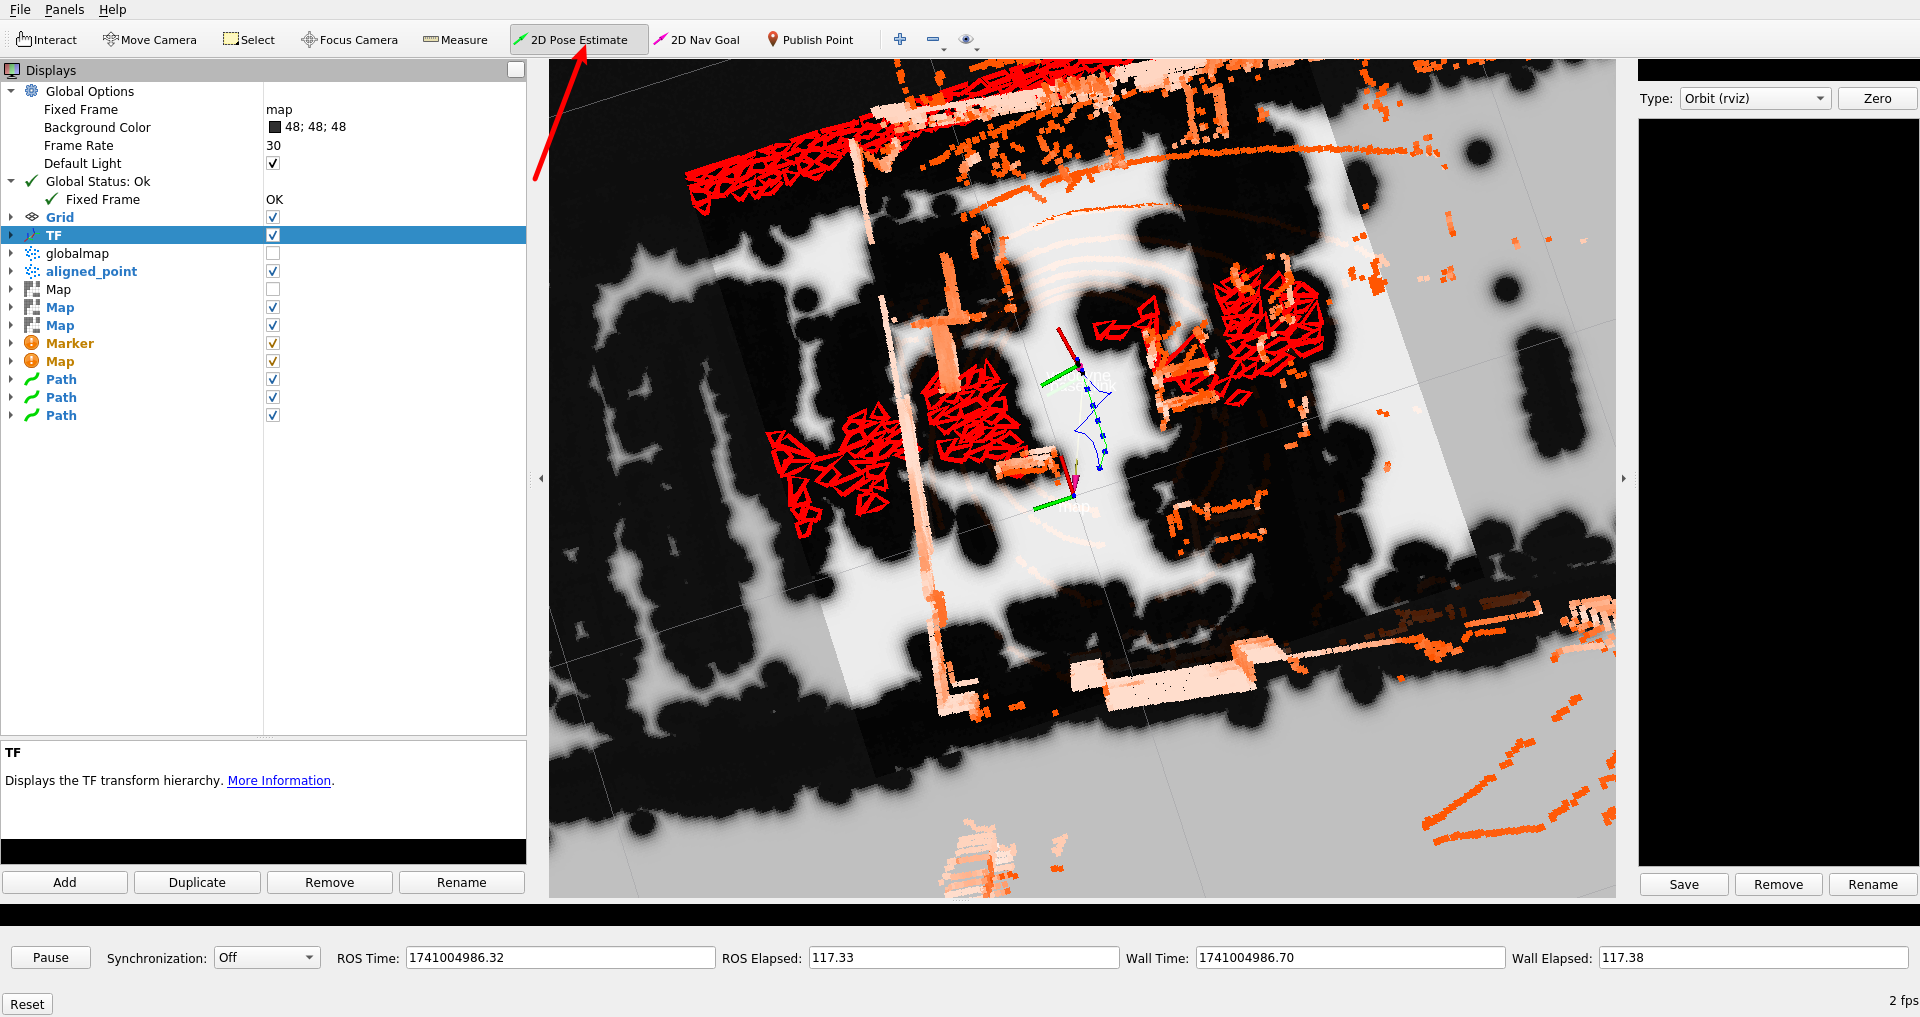Image resolution: width=1920 pixels, height=1017 pixels.
Task: Click the Add display button
Action: 64,882
